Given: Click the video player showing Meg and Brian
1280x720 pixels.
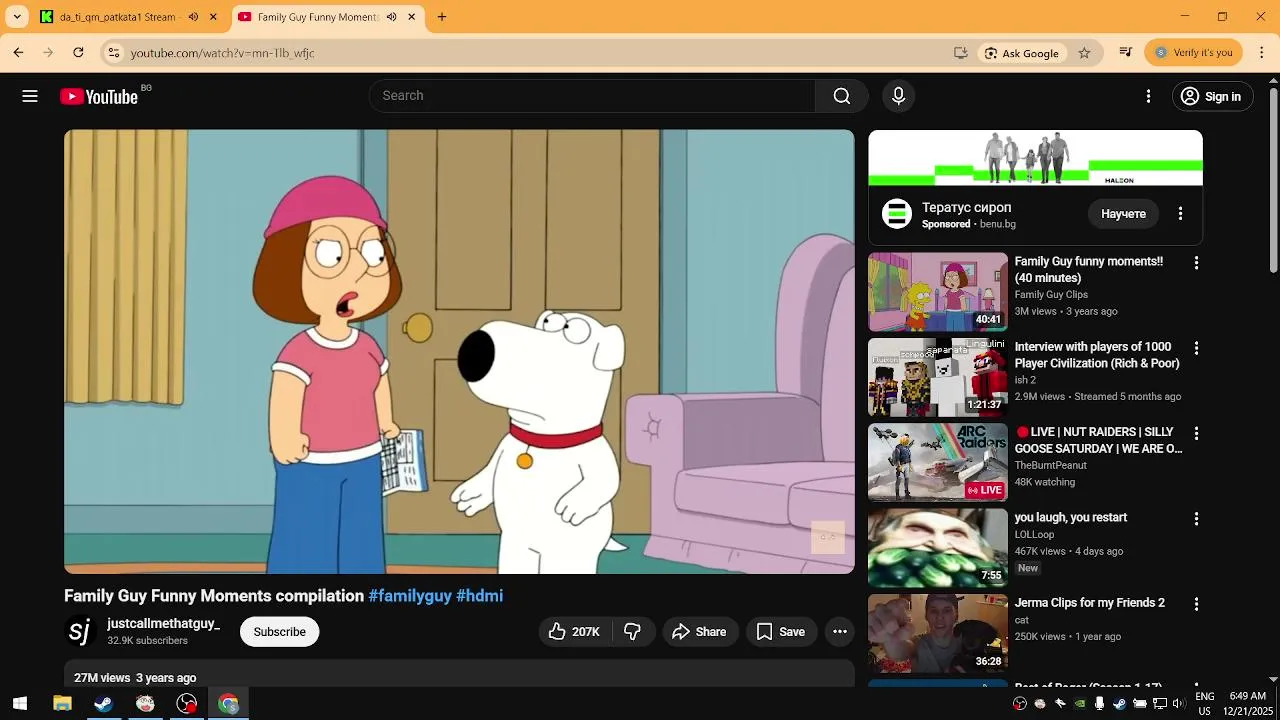Looking at the screenshot, I should pyautogui.click(x=459, y=351).
